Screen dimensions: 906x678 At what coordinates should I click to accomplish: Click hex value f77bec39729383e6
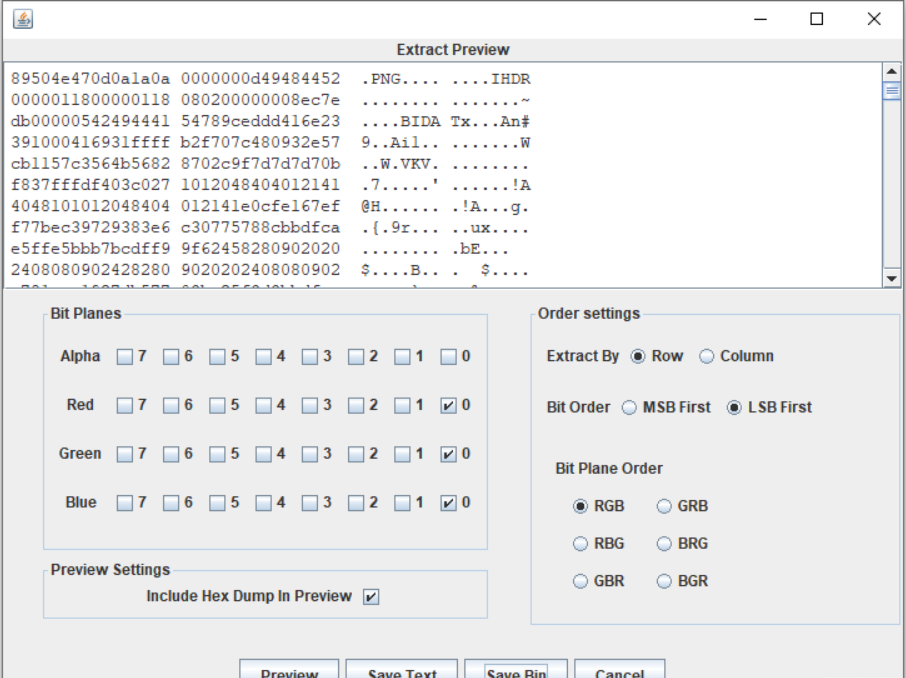[x=91, y=228]
